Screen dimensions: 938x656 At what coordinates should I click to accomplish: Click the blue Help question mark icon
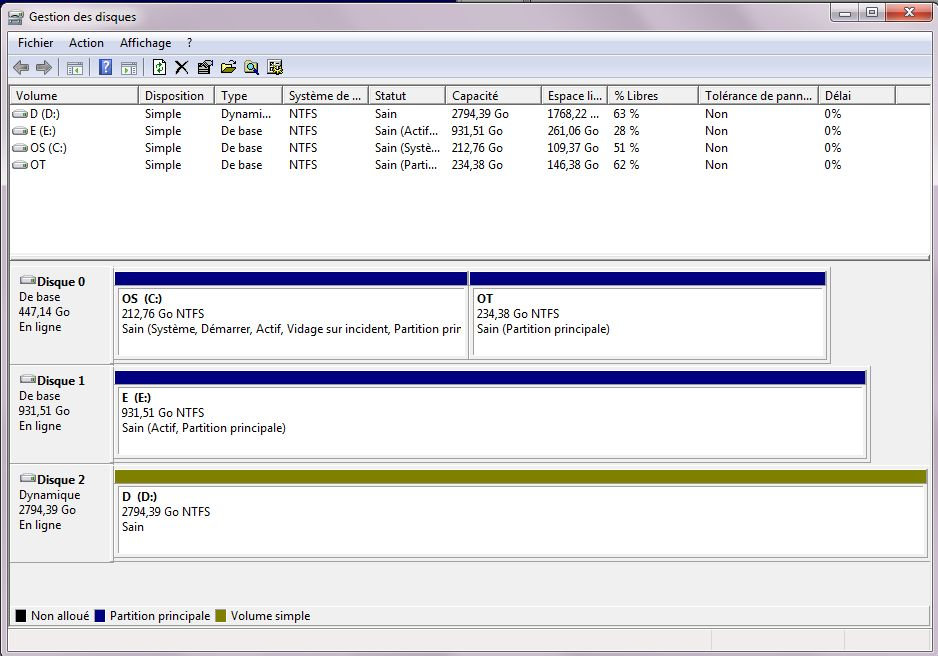[105, 68]
